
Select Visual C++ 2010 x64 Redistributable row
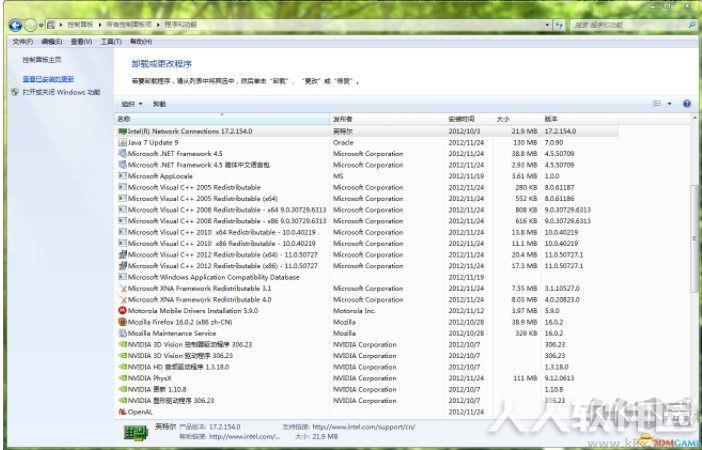click(x=366, y=232)
